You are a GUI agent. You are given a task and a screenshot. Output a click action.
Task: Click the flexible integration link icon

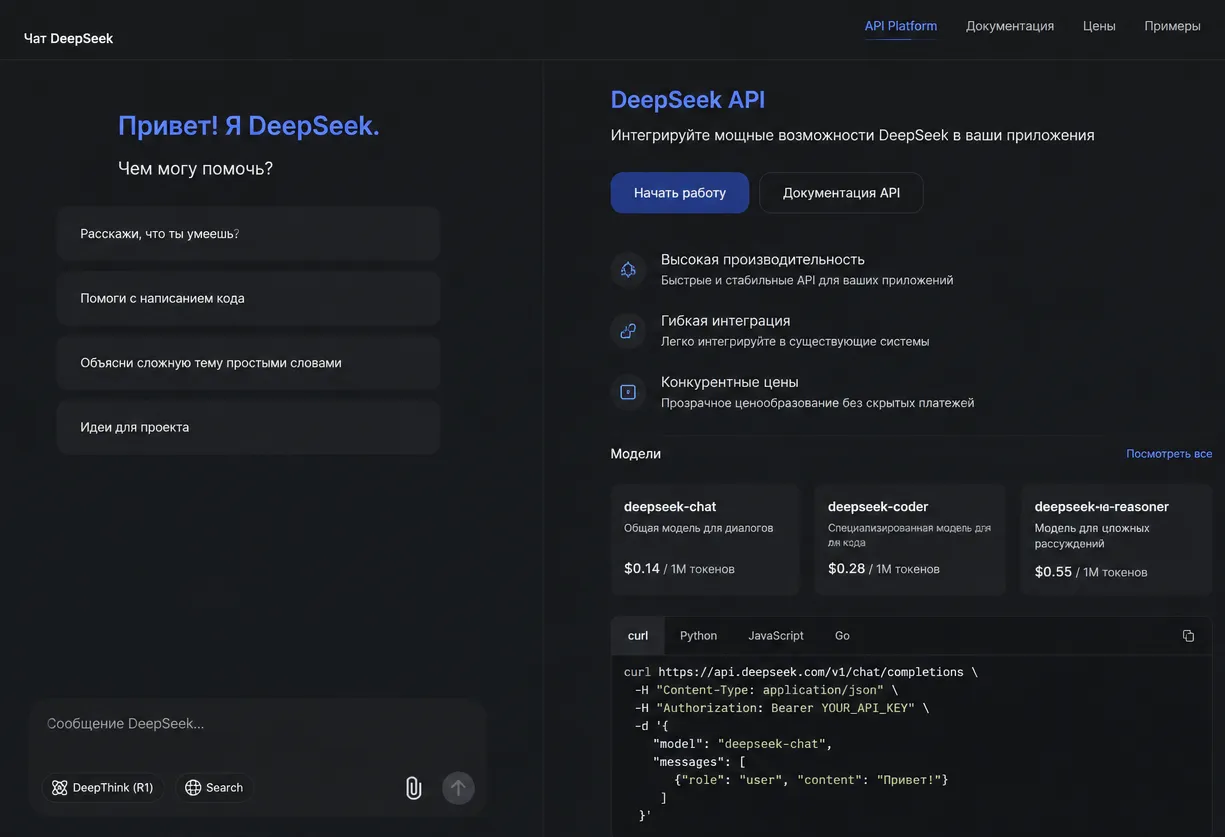628,330
